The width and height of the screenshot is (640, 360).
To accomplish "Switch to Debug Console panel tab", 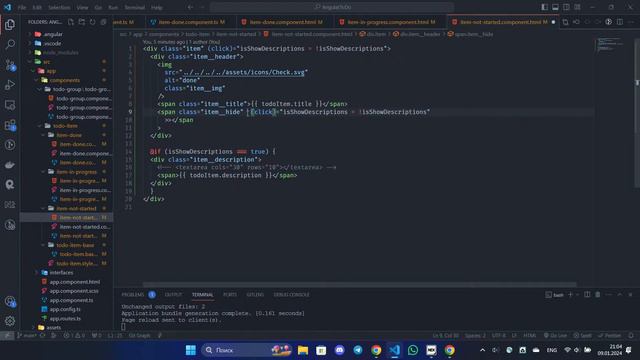I will pos(291,294).
